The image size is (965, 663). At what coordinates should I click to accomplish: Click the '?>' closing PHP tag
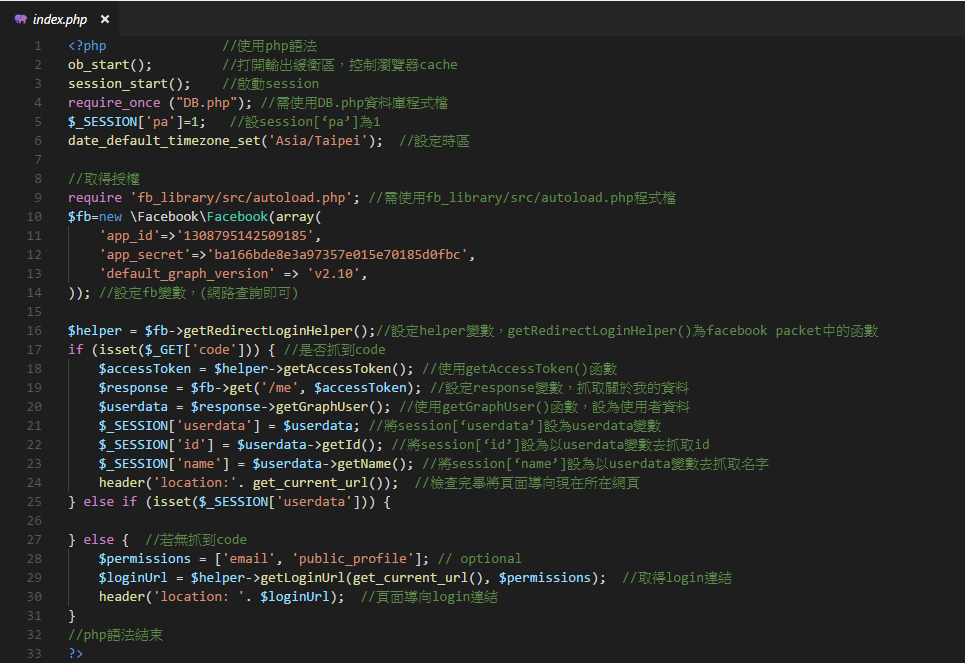click(x=75, y=654)
